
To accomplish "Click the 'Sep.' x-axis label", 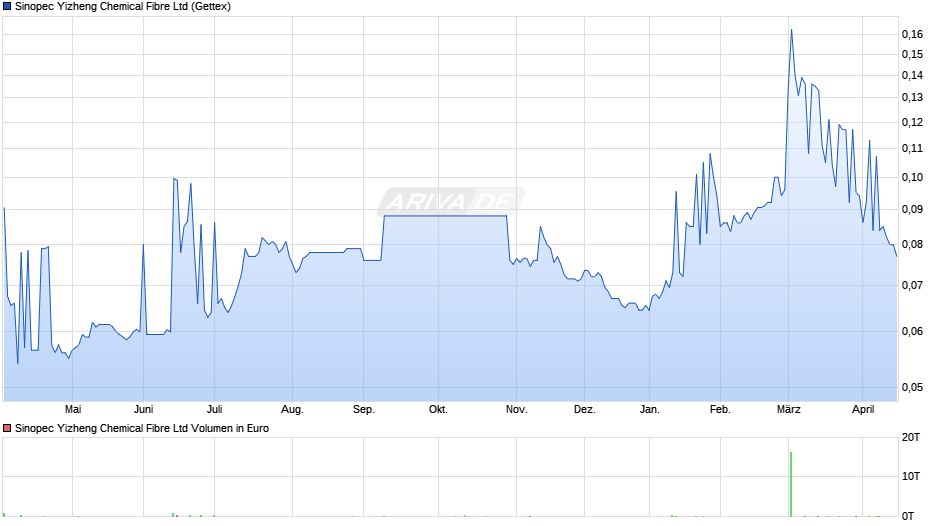I will tap(364, 410).
